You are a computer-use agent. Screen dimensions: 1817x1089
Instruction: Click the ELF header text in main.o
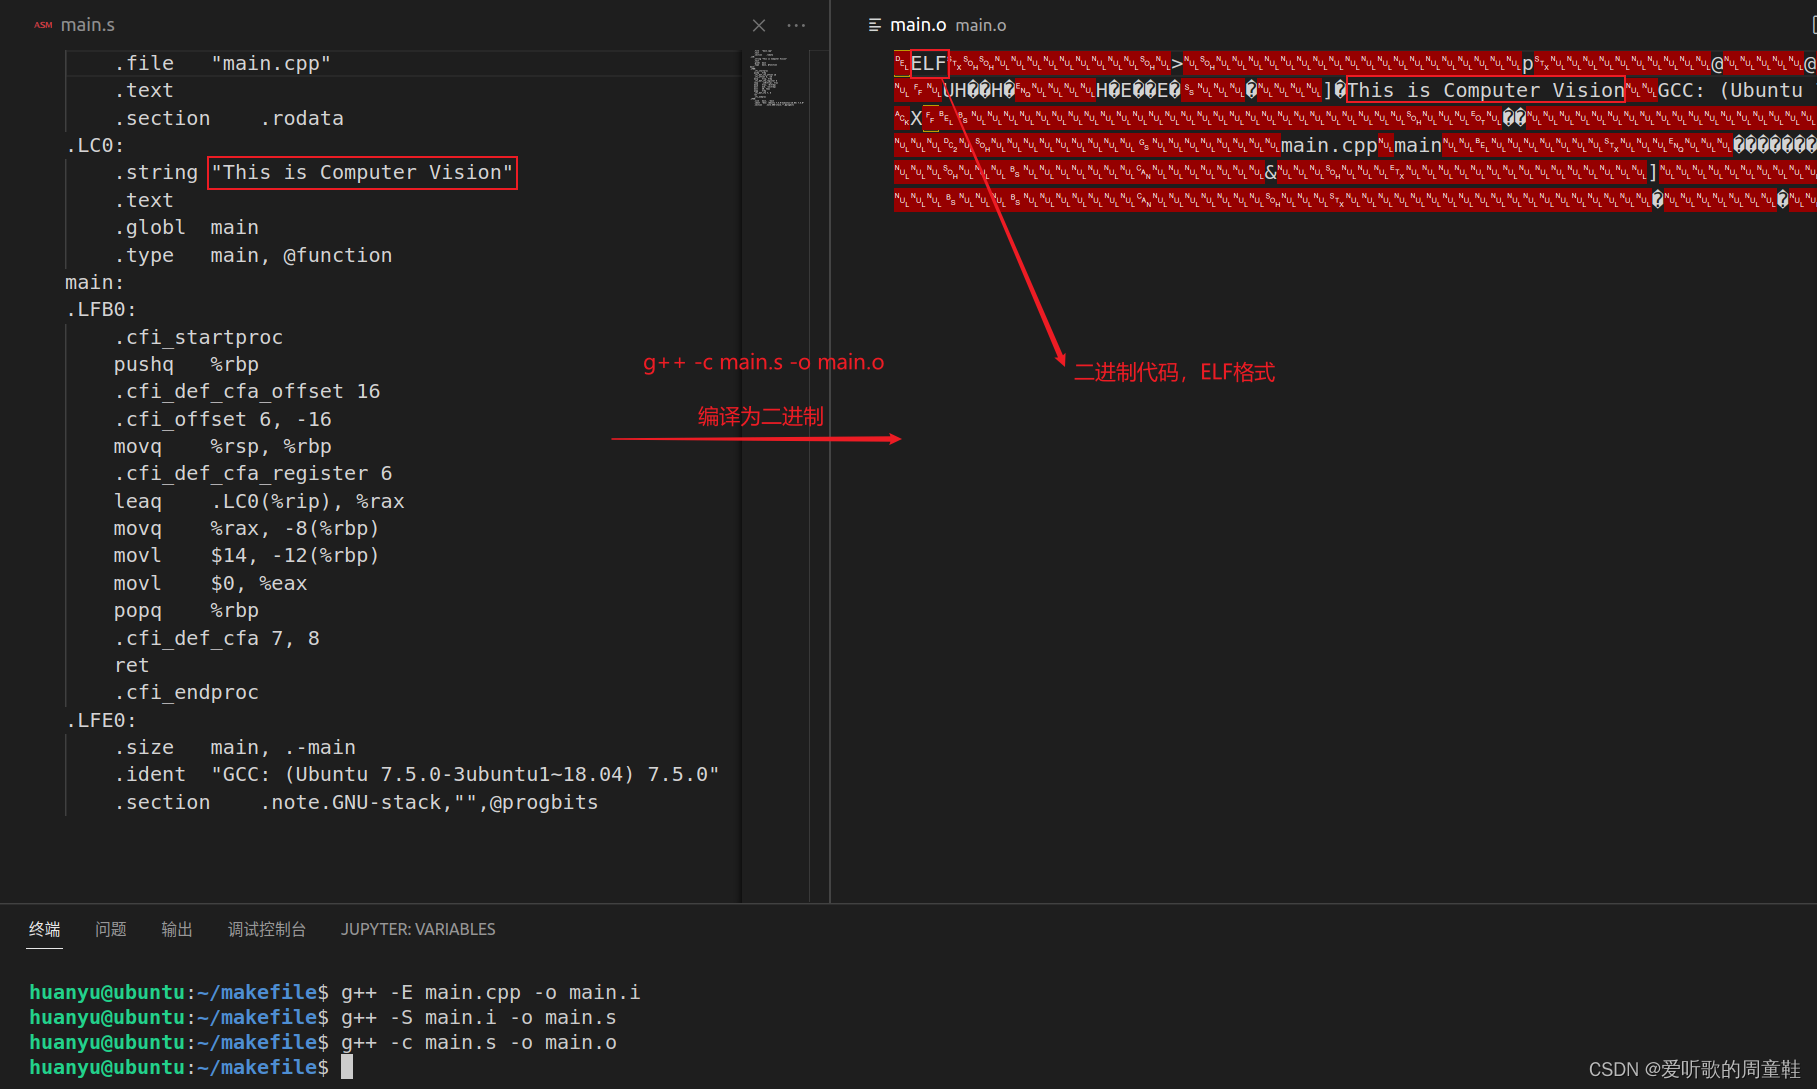pyautogui.click(x=928, y=63)
